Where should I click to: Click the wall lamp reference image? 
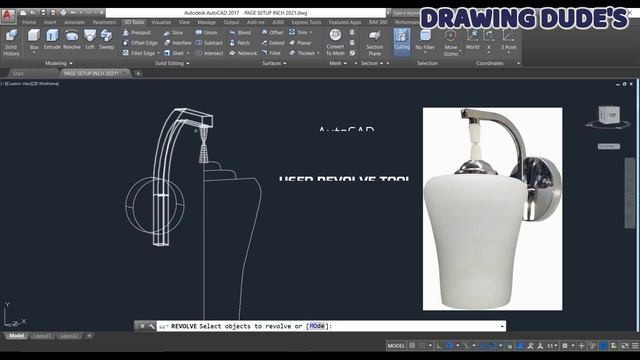point(493,209)
